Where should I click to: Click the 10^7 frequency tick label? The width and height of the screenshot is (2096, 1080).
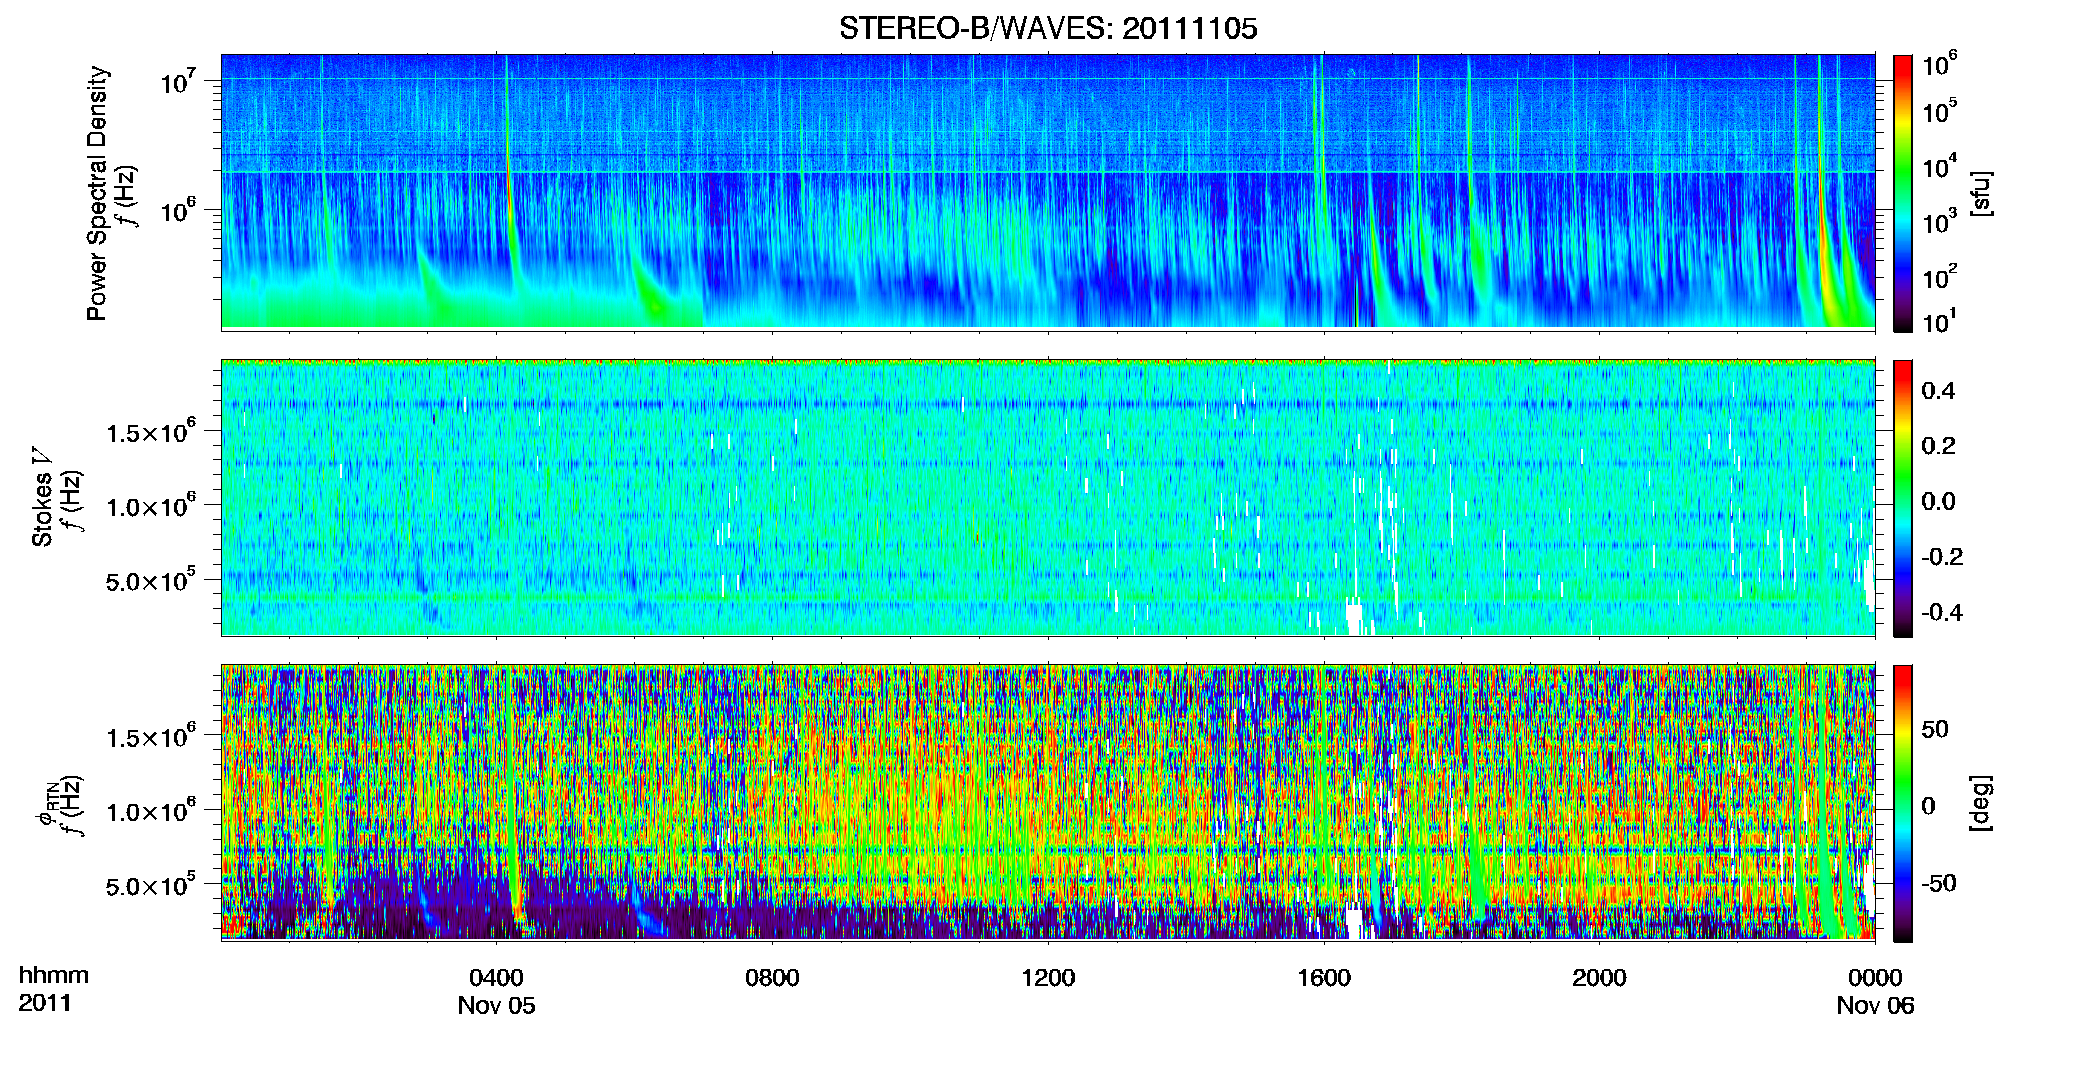[180, 82]
